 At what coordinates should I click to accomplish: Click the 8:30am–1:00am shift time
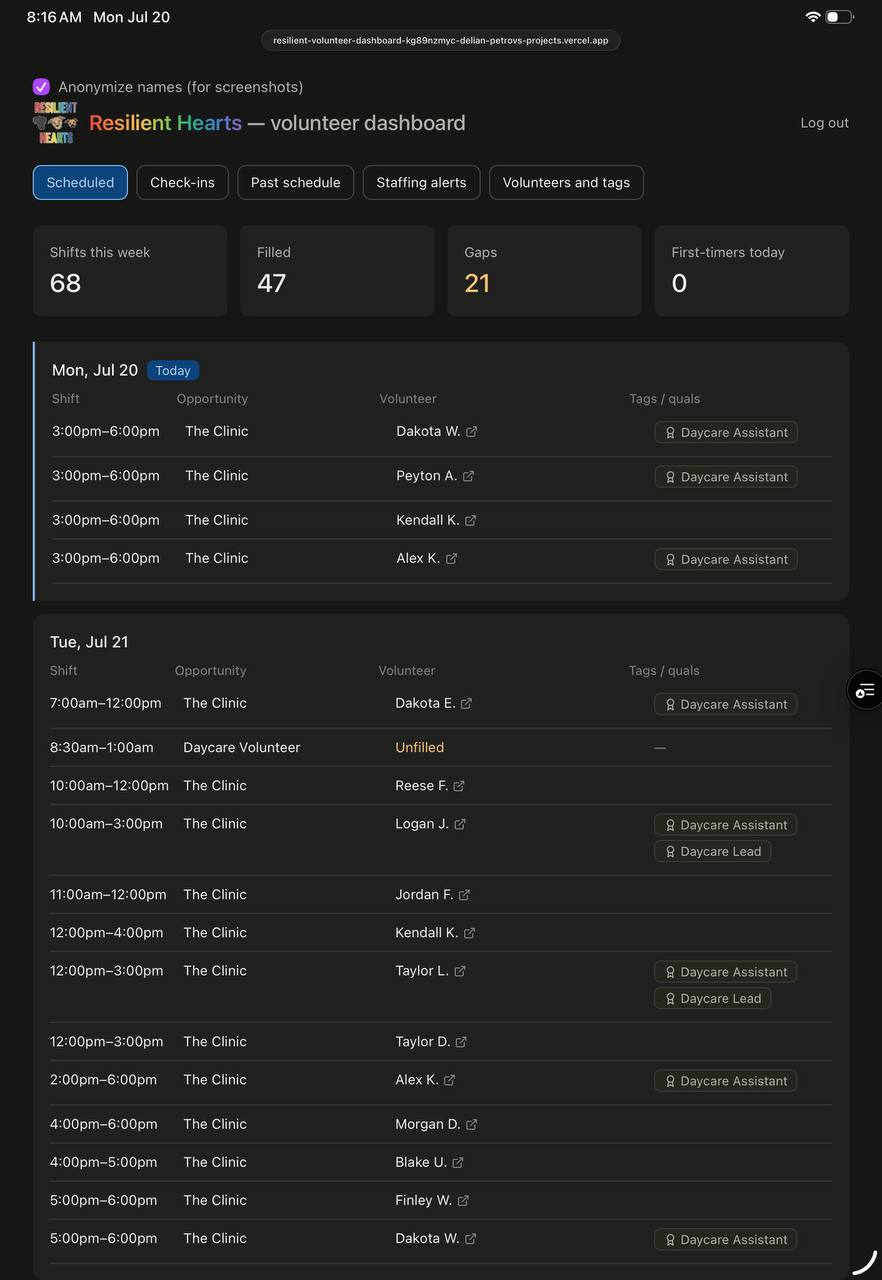[x=102, y=747]
